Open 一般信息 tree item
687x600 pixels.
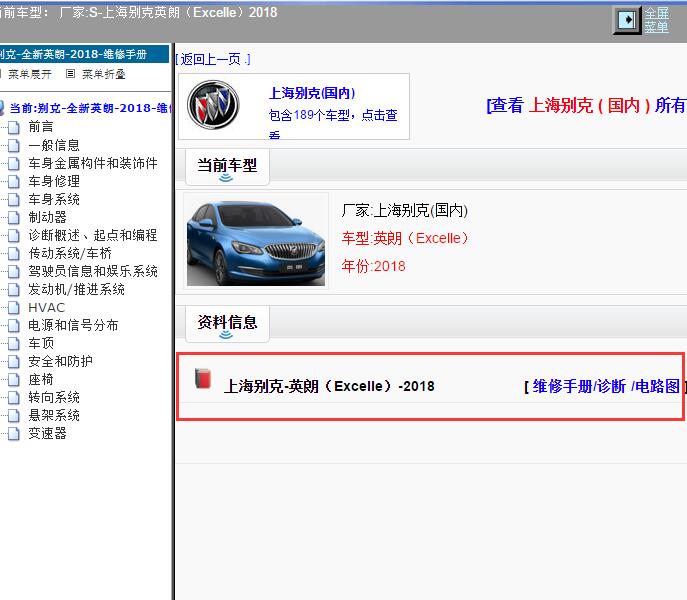[54, 145]
